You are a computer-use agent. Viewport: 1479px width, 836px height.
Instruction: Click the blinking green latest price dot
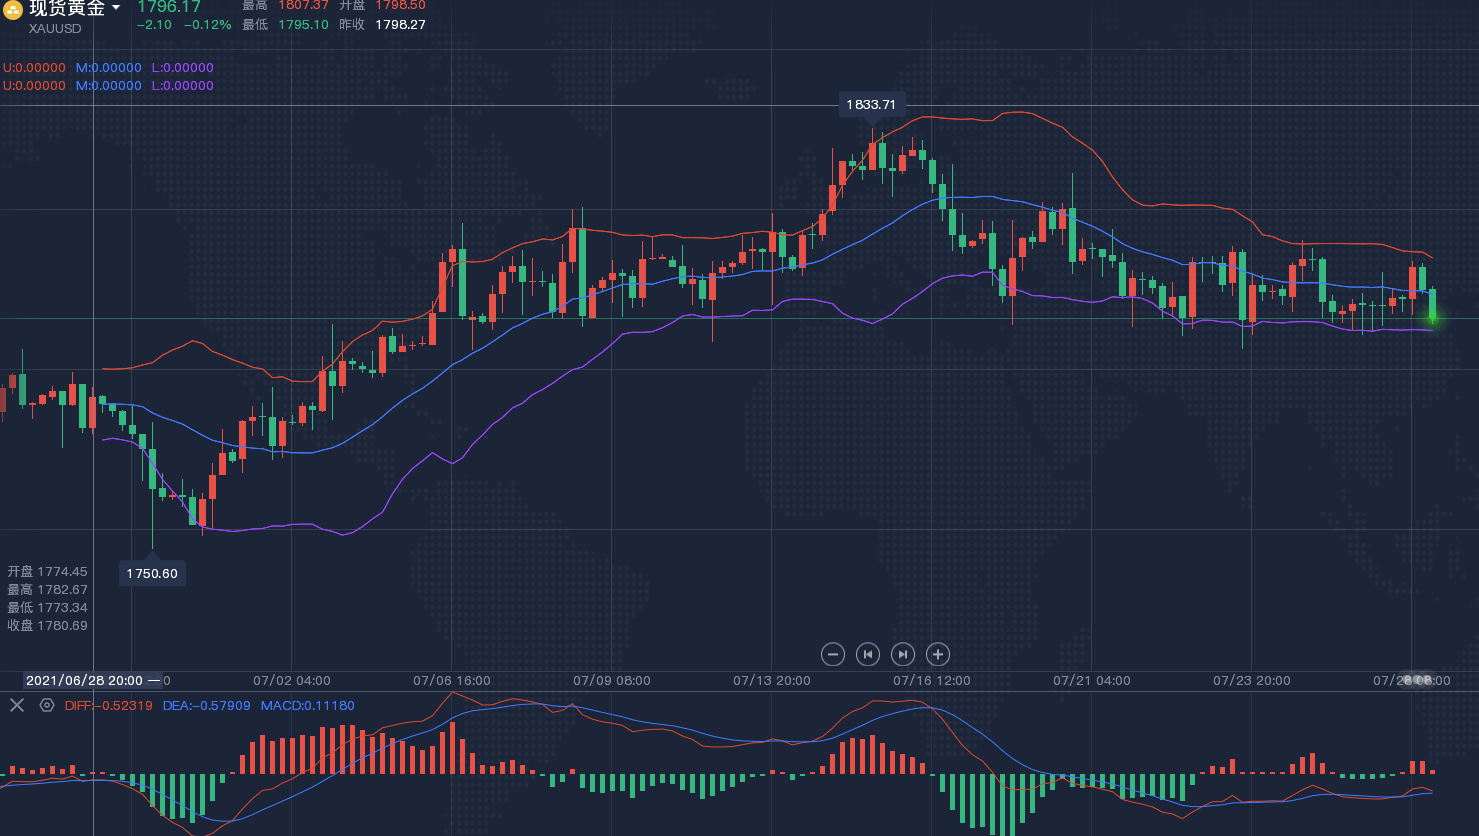pos(1432,318)
